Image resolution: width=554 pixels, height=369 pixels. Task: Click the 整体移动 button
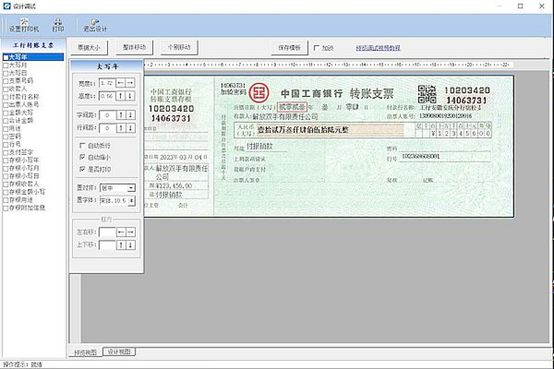pyautogui.click(x=134, y=47)
